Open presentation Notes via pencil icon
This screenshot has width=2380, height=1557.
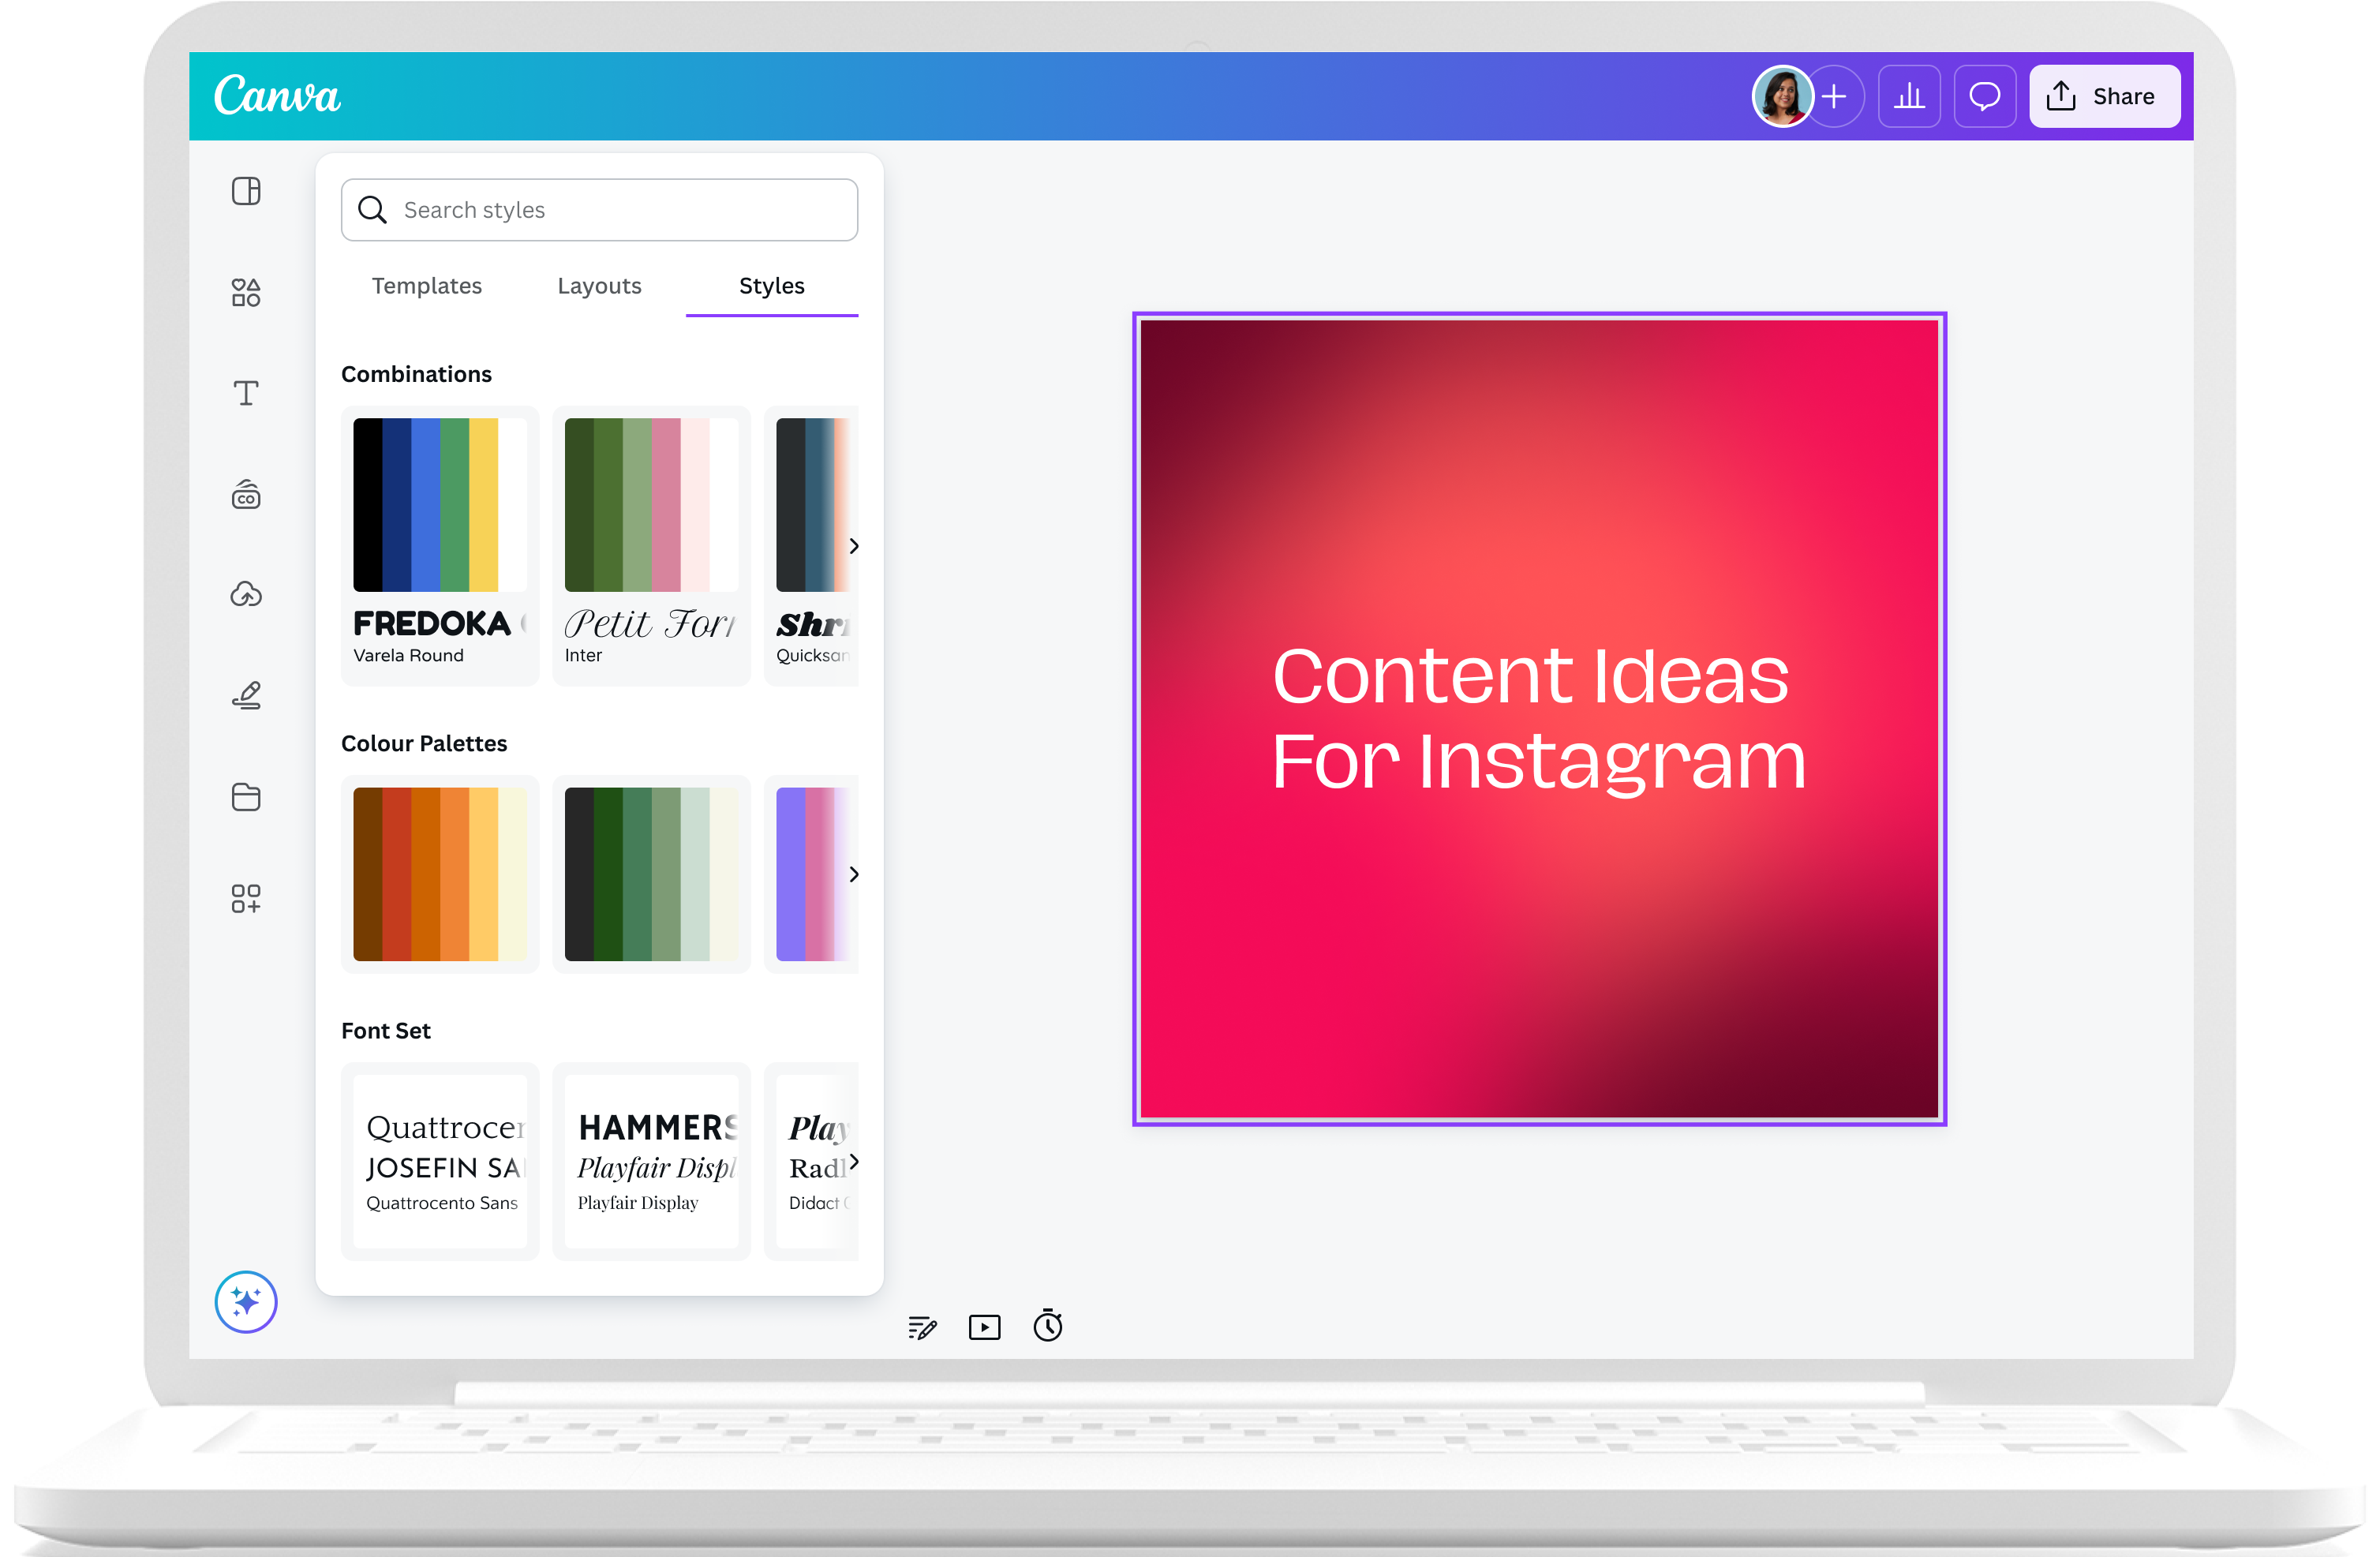[x=921, y=1327]
